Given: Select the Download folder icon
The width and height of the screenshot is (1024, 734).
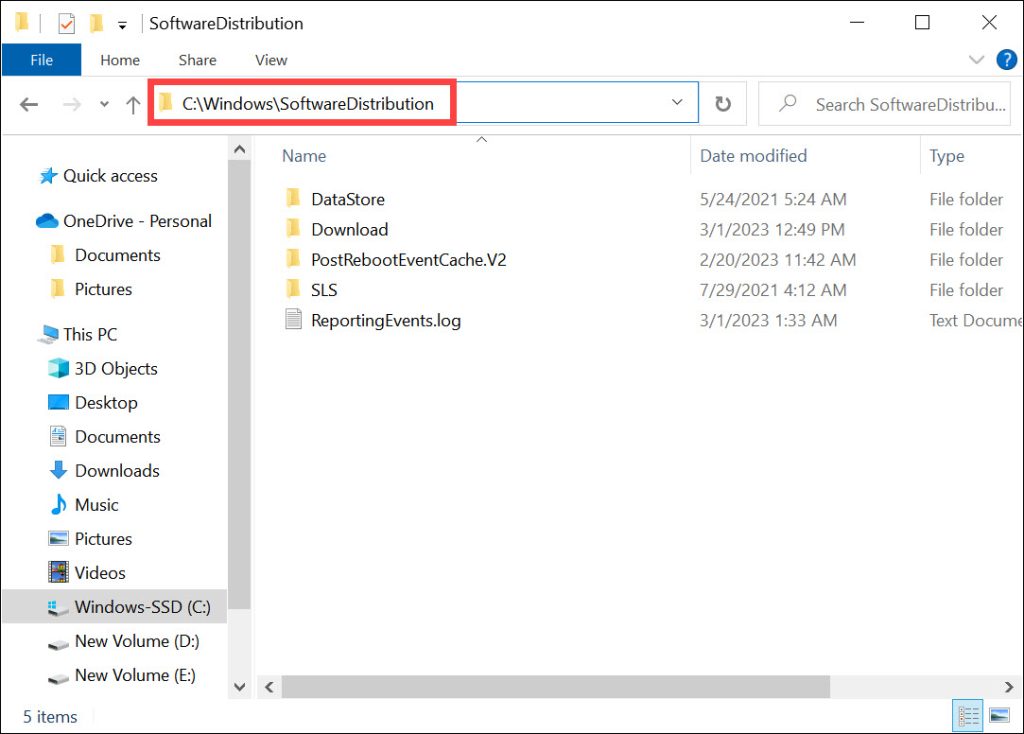Looking at the screenshot, I should (293, 229).
